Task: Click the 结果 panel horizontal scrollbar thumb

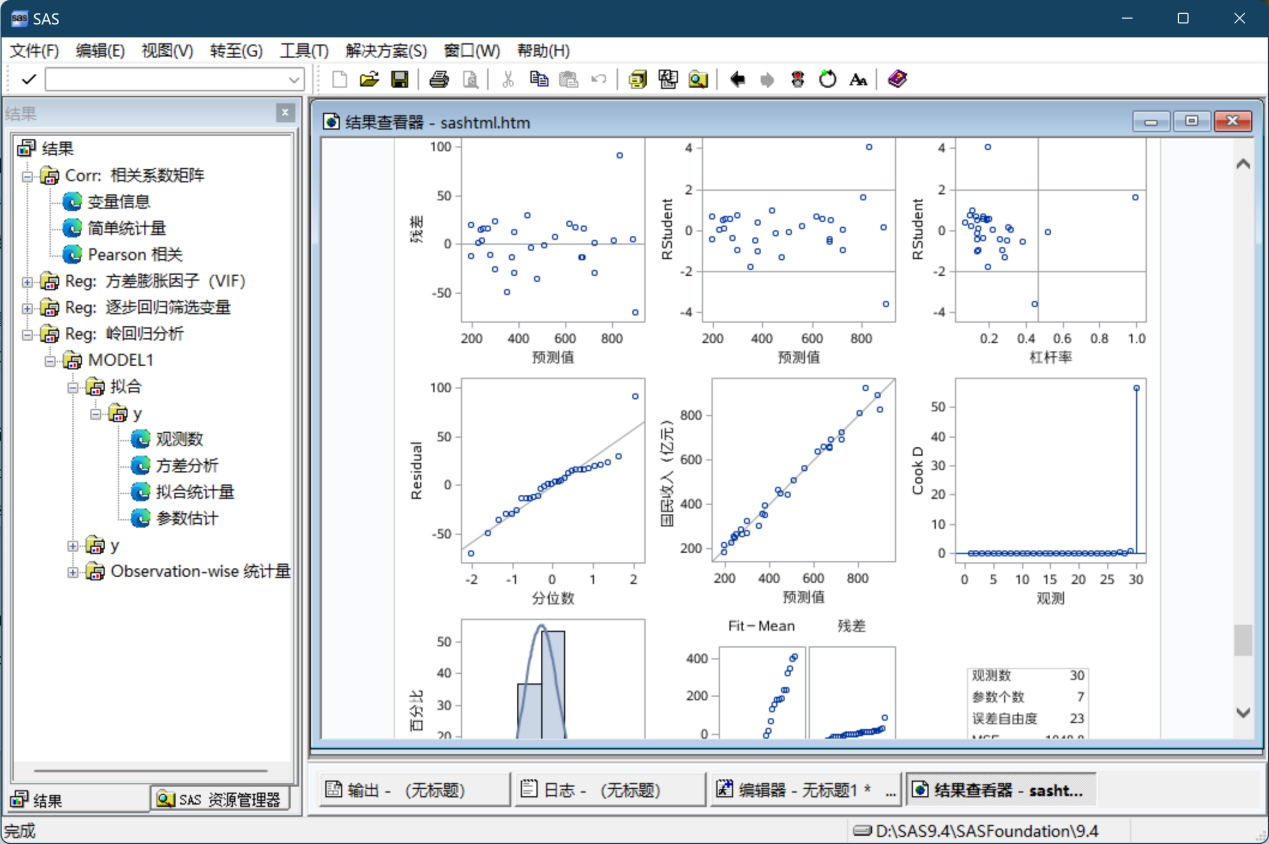Action: coord(150,771)
